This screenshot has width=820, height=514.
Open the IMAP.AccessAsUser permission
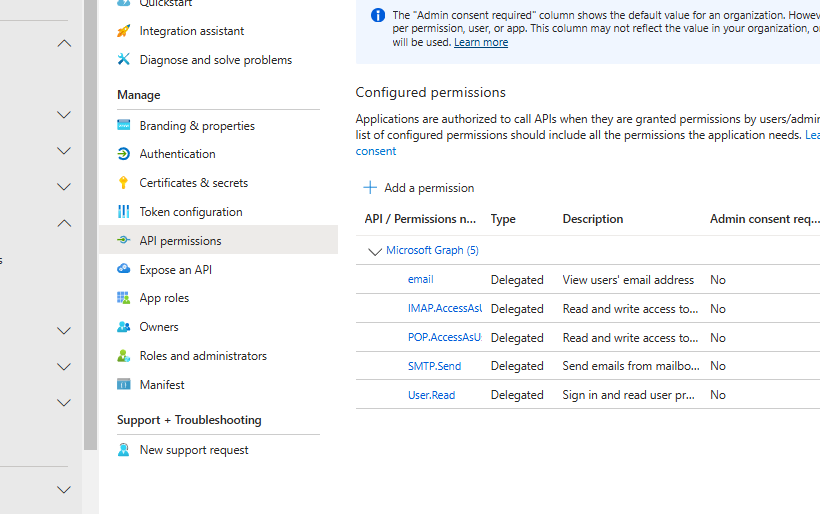[445, 308]
